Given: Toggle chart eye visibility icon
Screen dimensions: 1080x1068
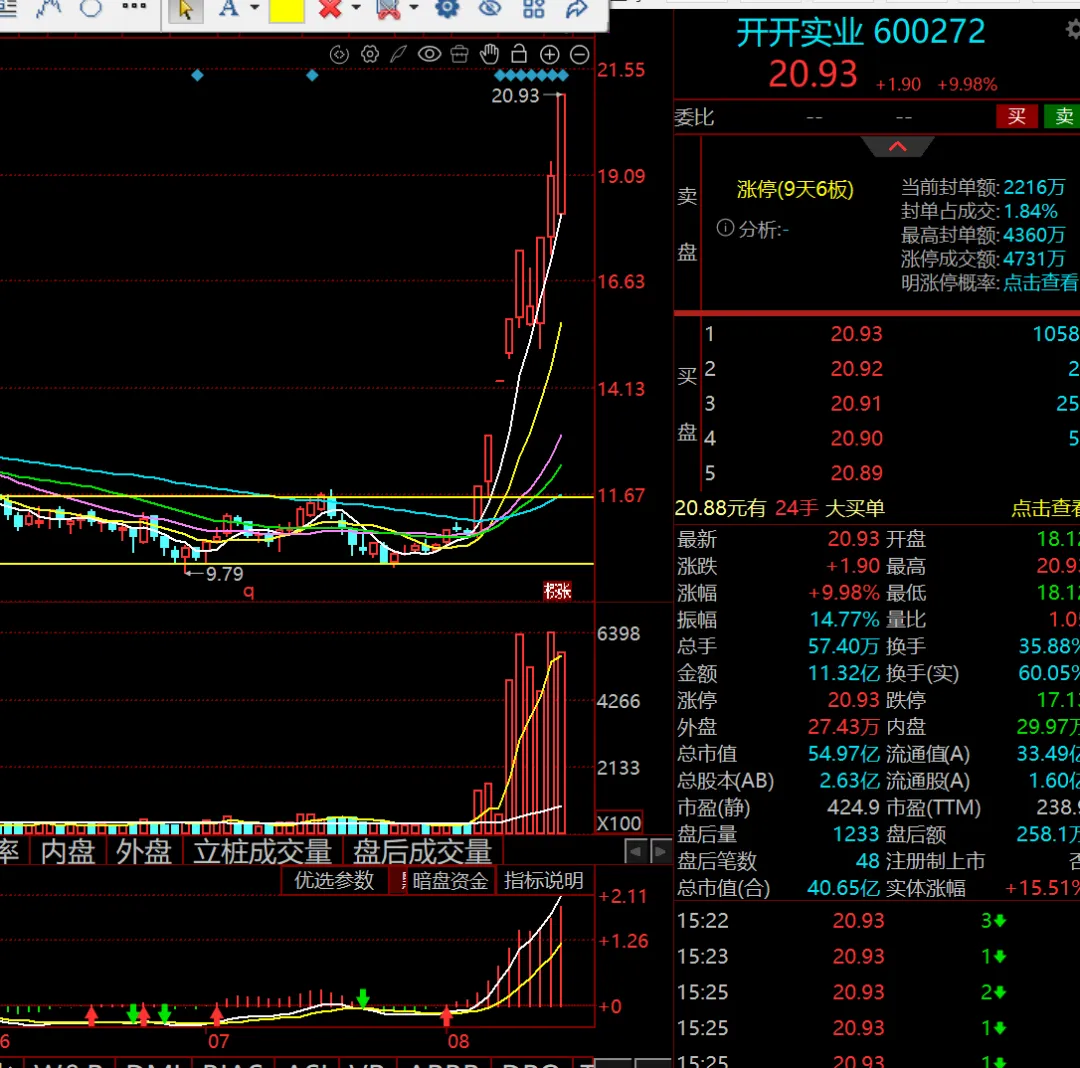Looking at the screenshot, I should tap(429, 54).
